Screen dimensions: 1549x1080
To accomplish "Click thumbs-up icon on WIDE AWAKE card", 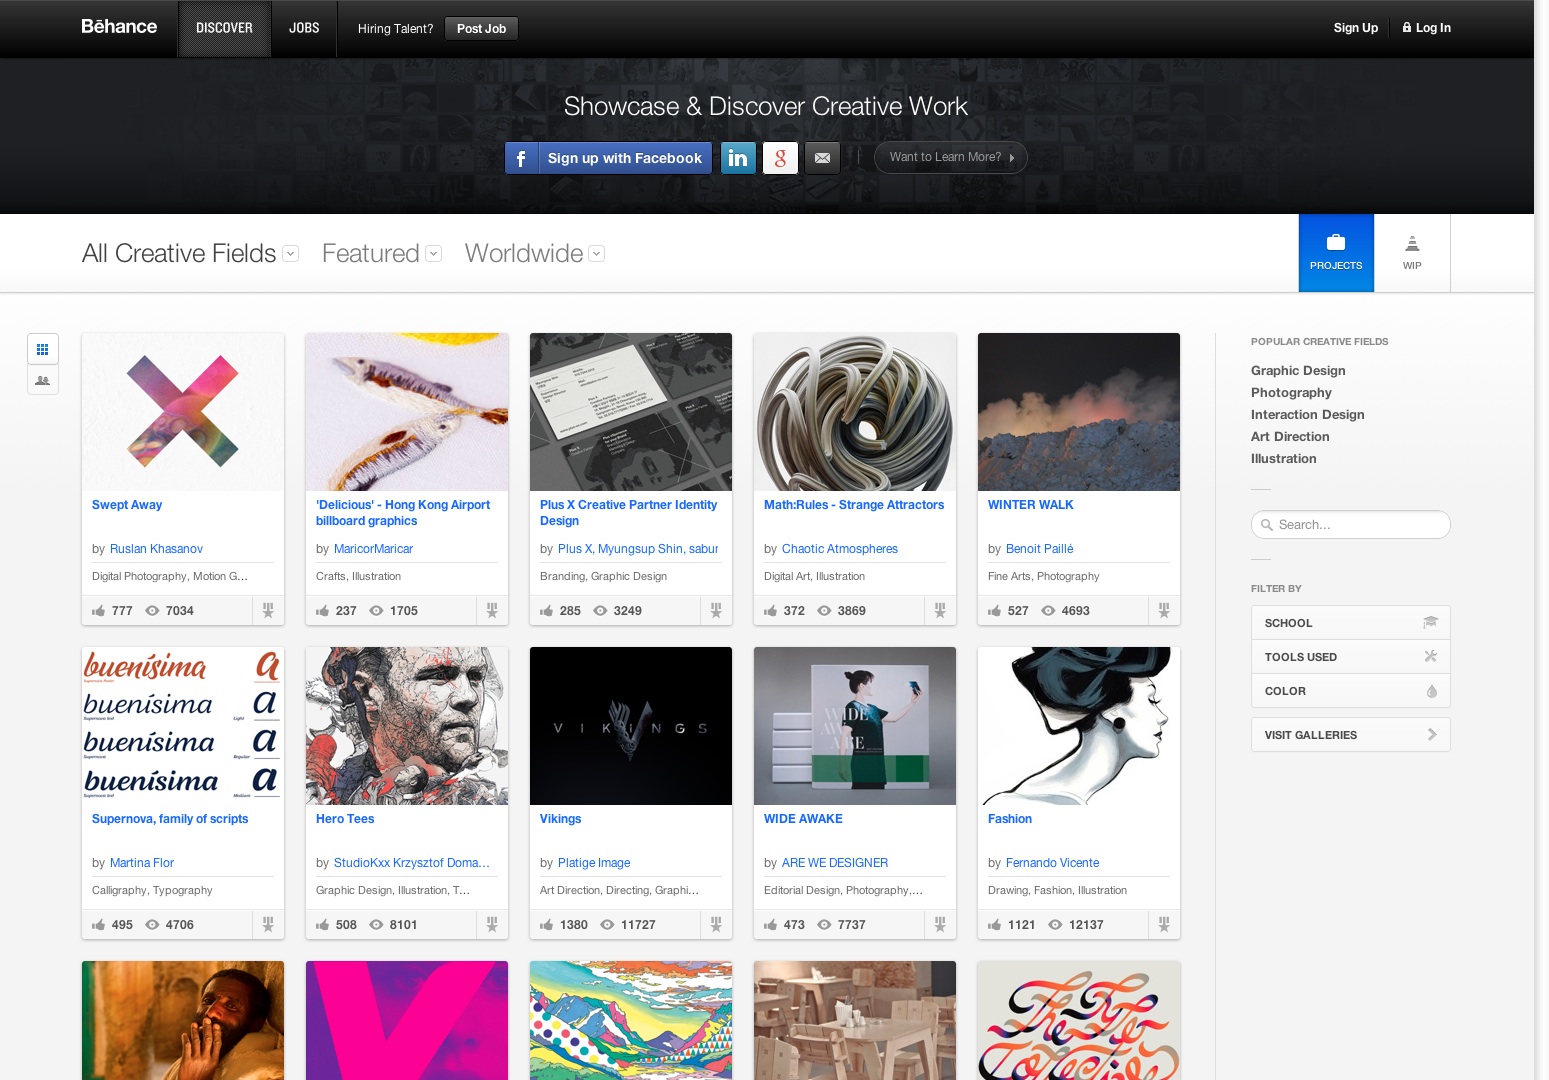I will coord(770,924).
